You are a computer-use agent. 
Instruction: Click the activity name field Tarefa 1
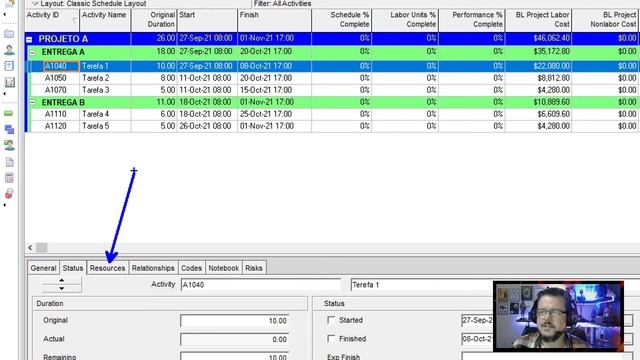pyautogui.click(x=421, y=284)
